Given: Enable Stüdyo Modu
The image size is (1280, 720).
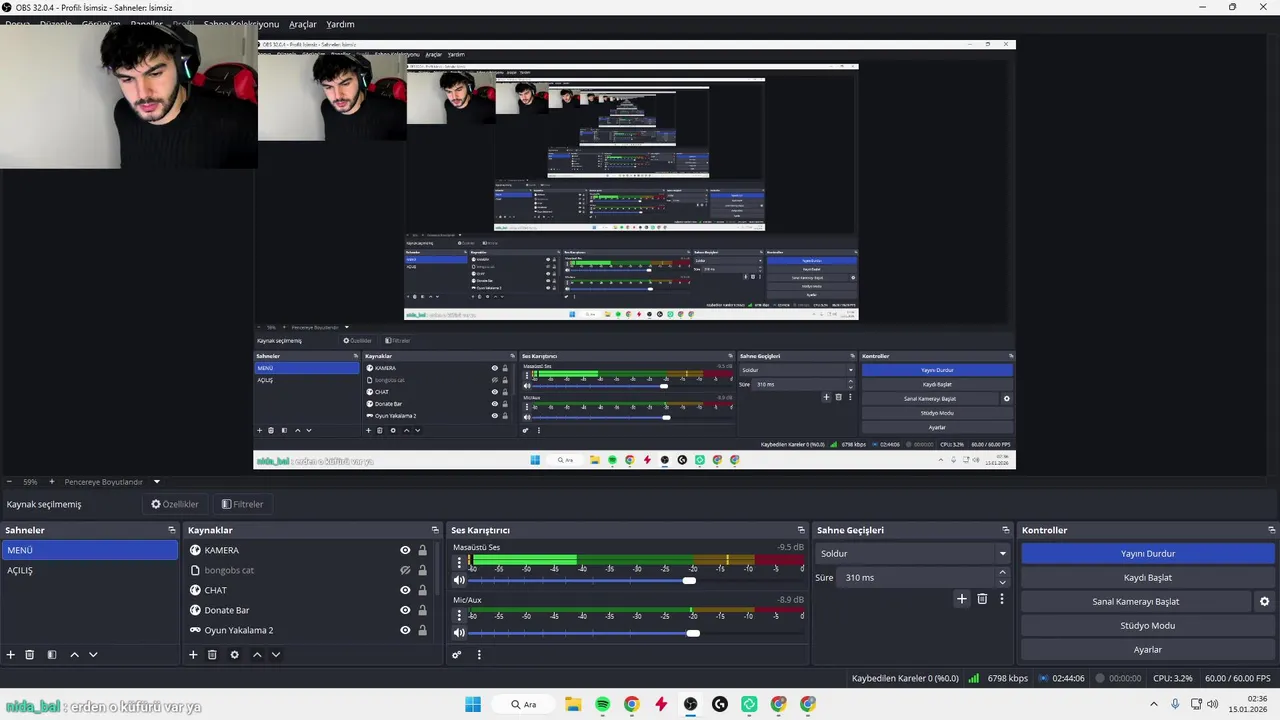Looking at the screenshot, I should [1148, 626].
